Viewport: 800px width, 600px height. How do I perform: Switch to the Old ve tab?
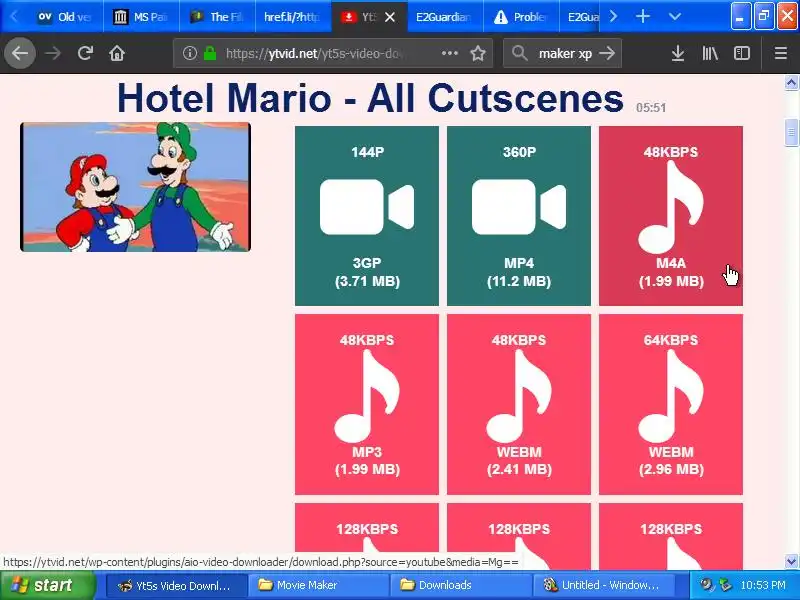[66, 17]
